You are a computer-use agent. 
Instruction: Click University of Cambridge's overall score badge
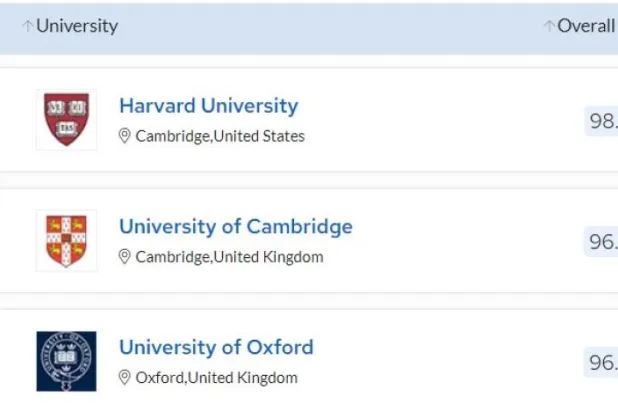pos(602,242)
